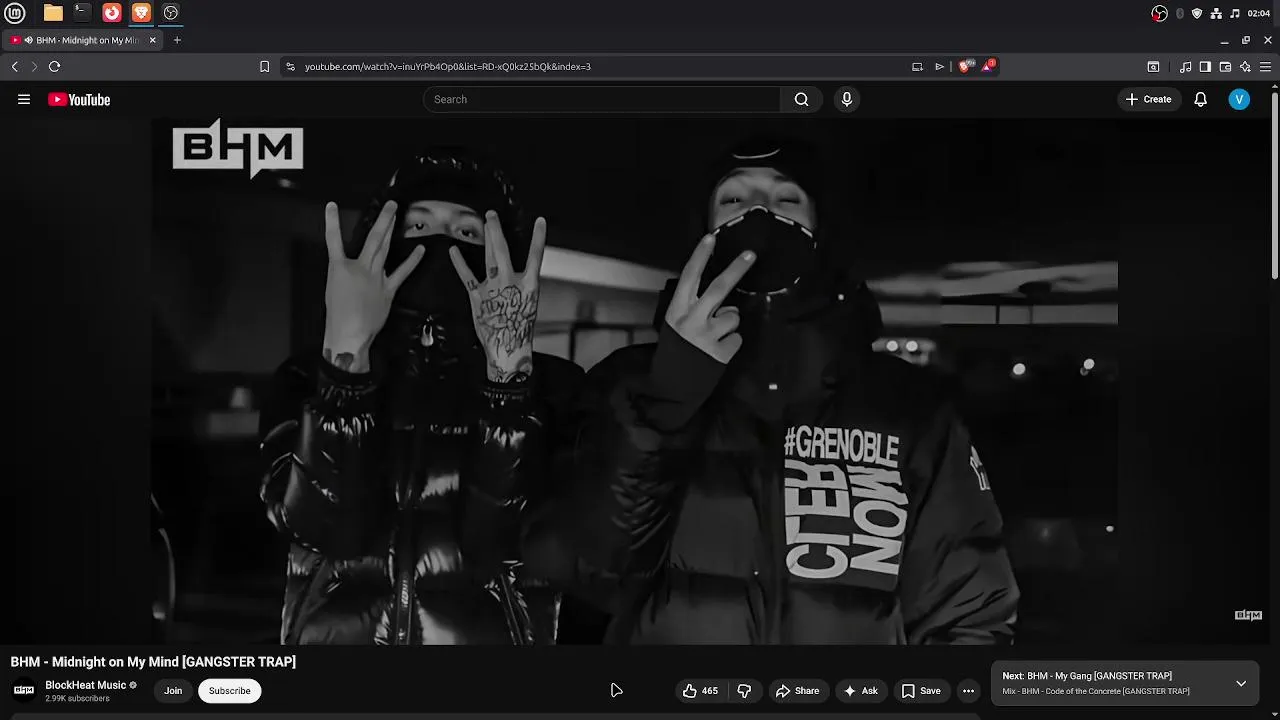
Task: Share this video
Action: click(x=797, y=691)
